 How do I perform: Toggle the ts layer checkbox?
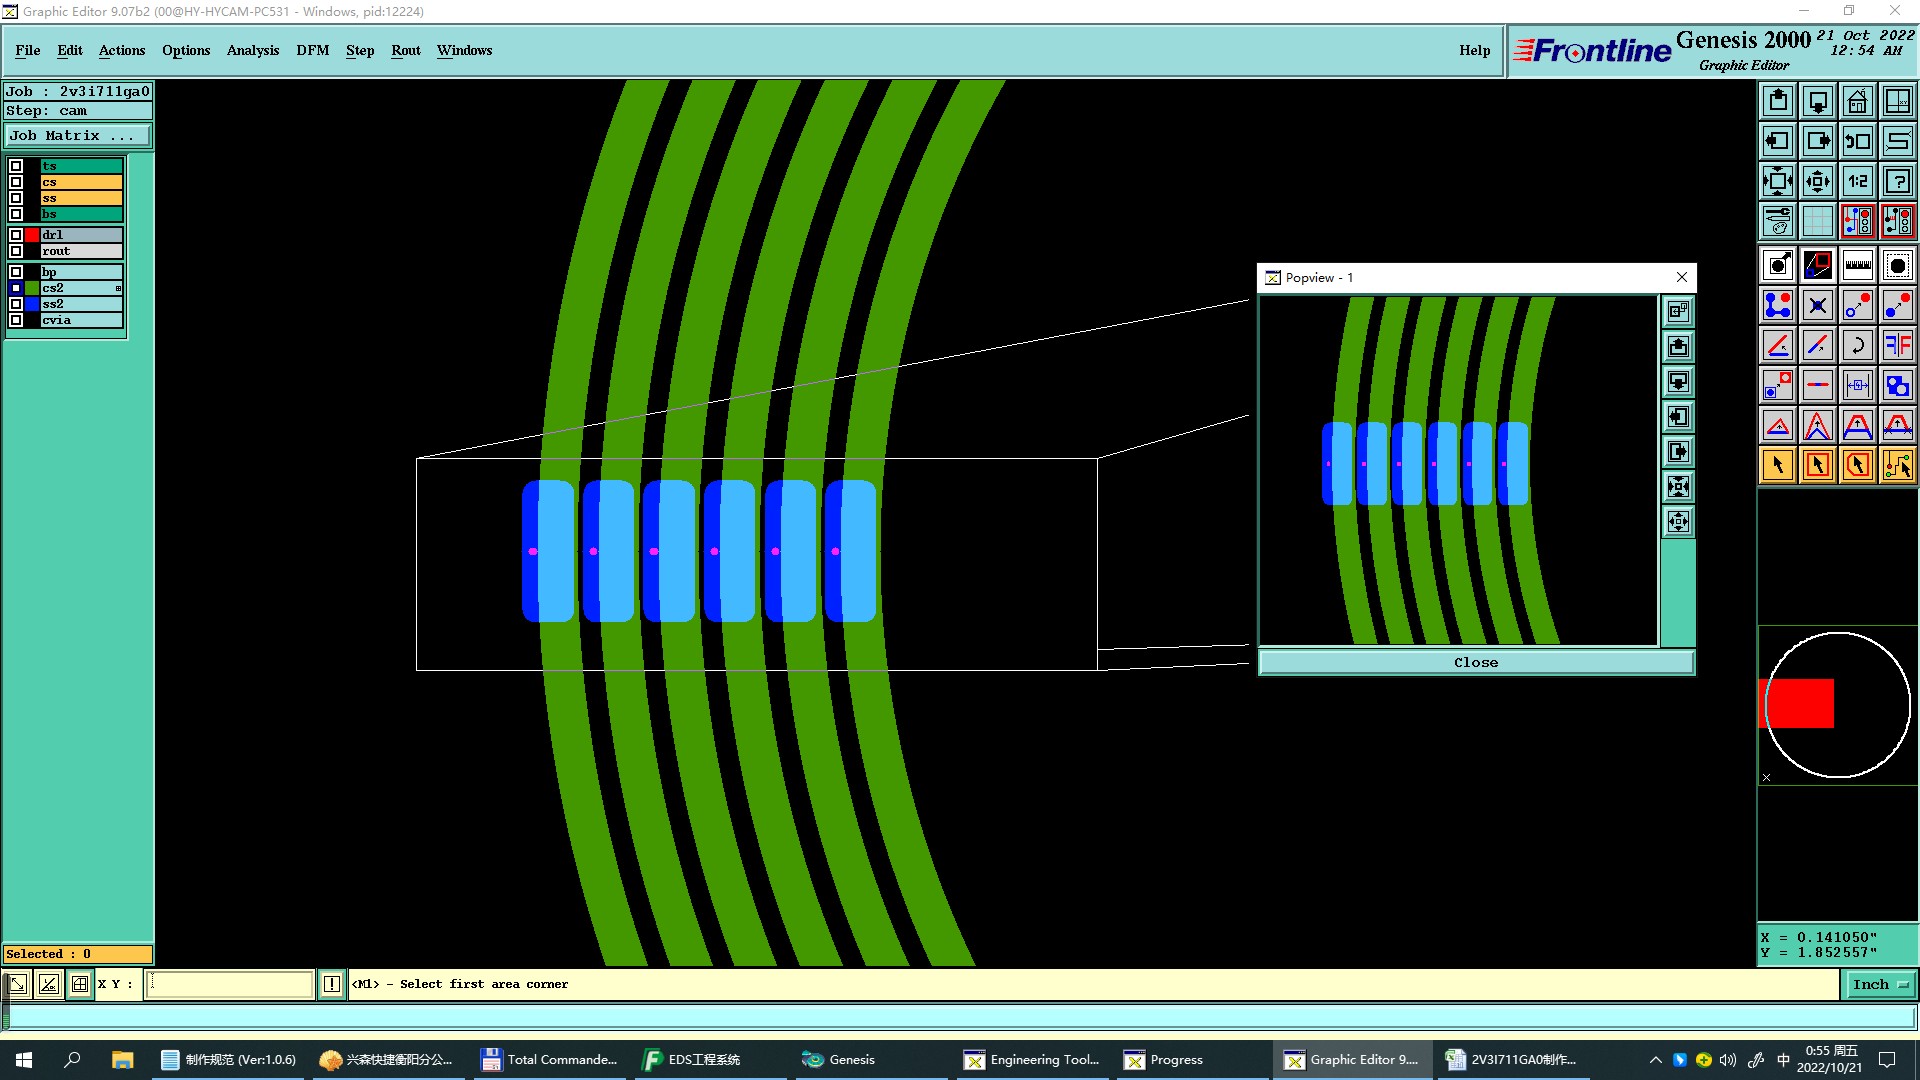coord(16,166)
